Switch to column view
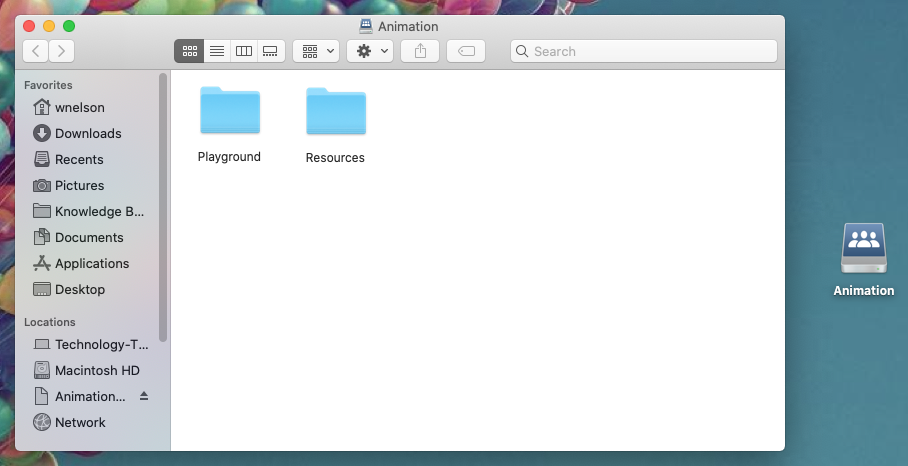 click(x=244, y=51)
